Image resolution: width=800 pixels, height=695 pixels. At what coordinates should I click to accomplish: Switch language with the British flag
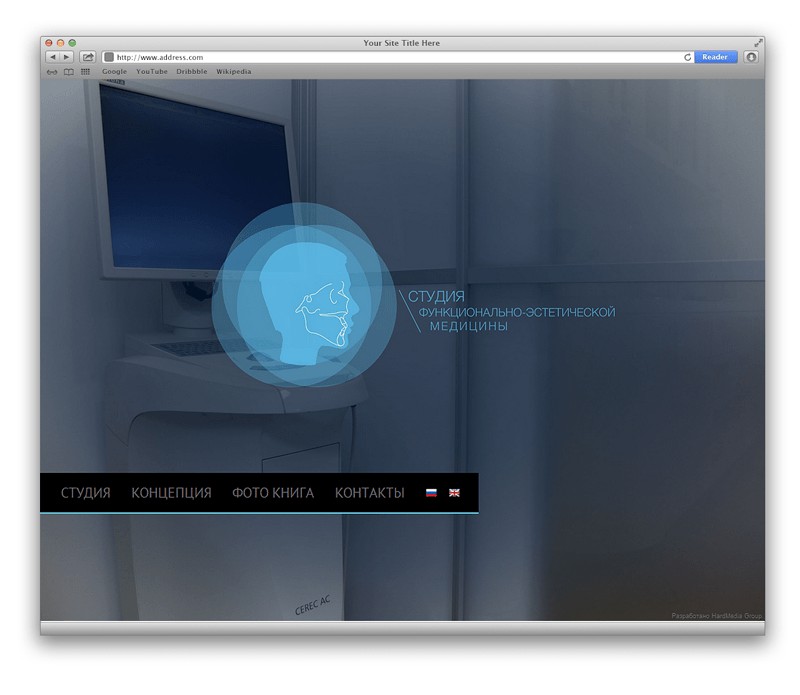tap(454, 492)
